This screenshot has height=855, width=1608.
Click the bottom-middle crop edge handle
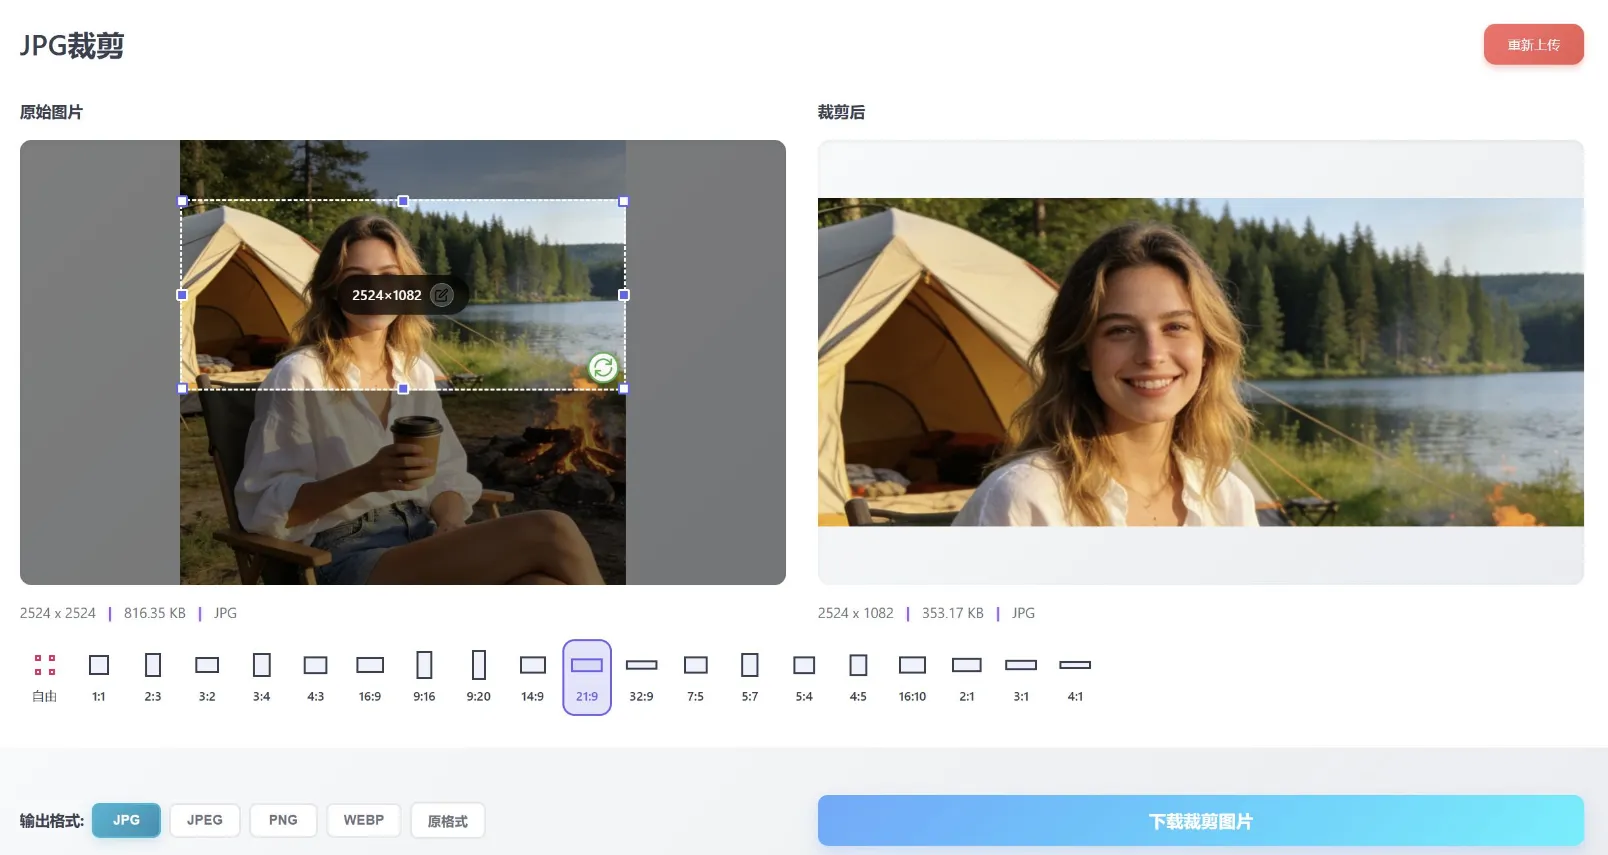pyautogui.click(x=403, y=389)
